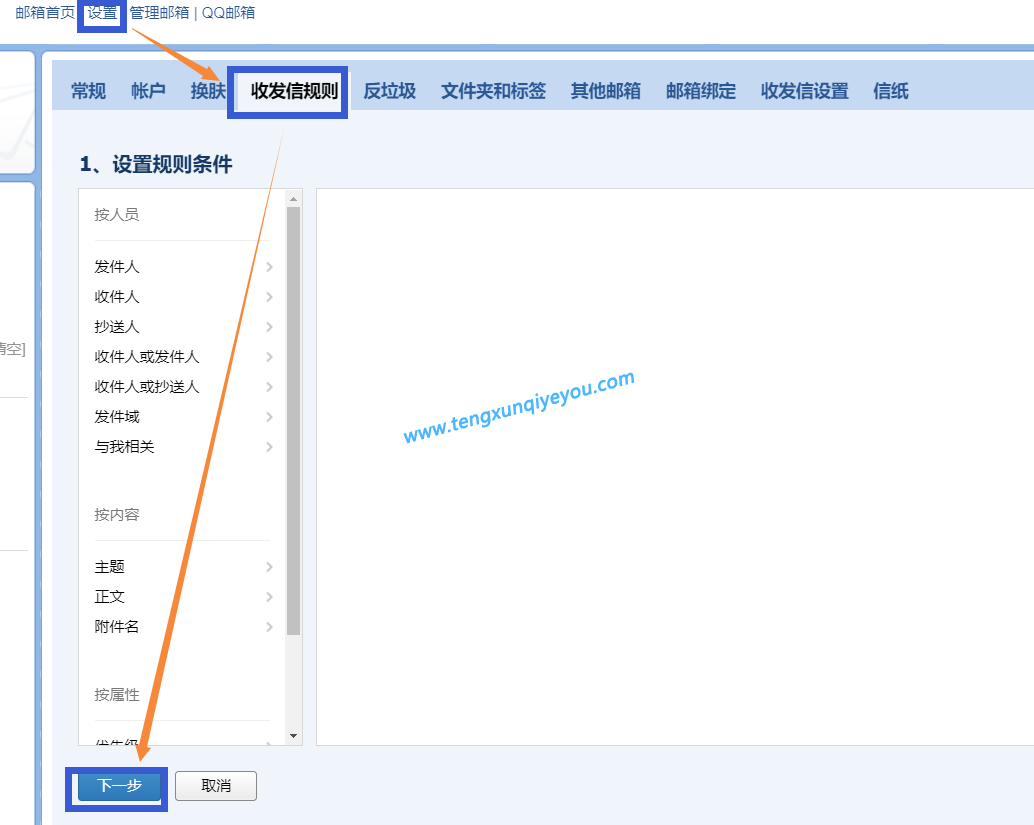Click the condition list scrollbar thumb
The height and width of the screenshot is (825, 1034).
[293, 421]
